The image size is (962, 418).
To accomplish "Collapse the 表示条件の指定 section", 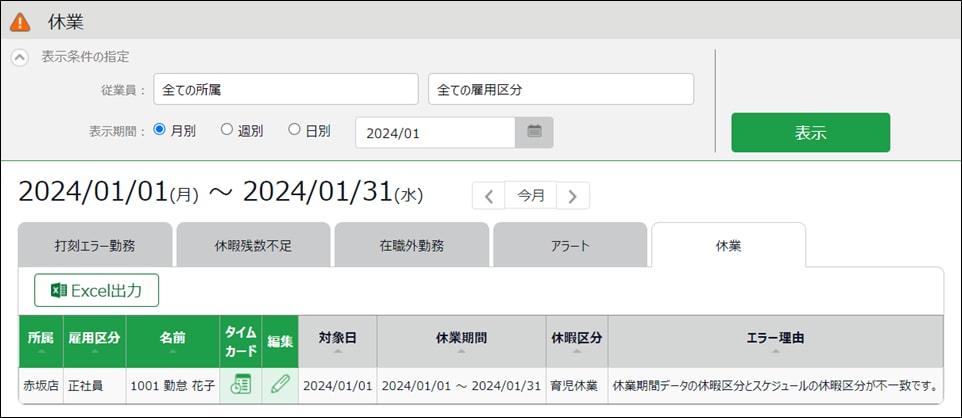I will [x=20, y=58].
